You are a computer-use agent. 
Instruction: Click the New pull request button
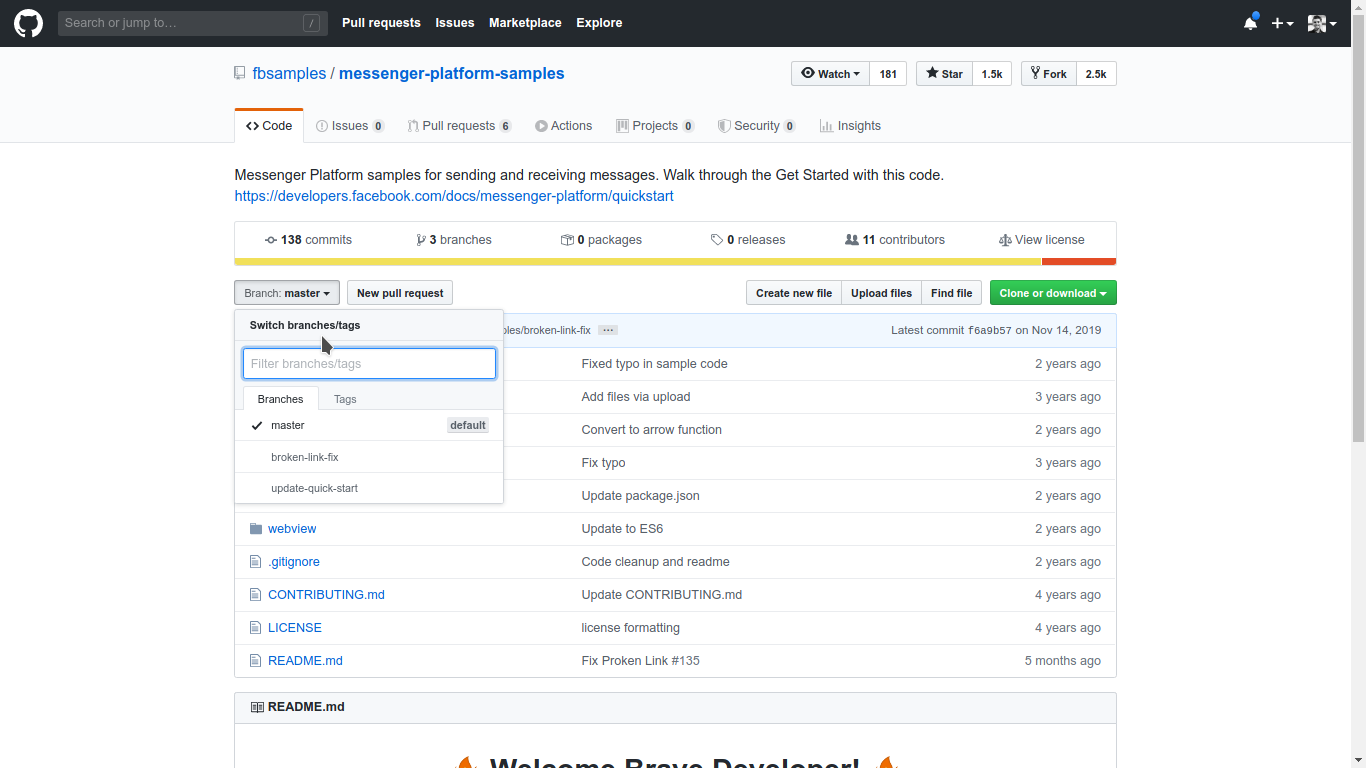(399, 292)
